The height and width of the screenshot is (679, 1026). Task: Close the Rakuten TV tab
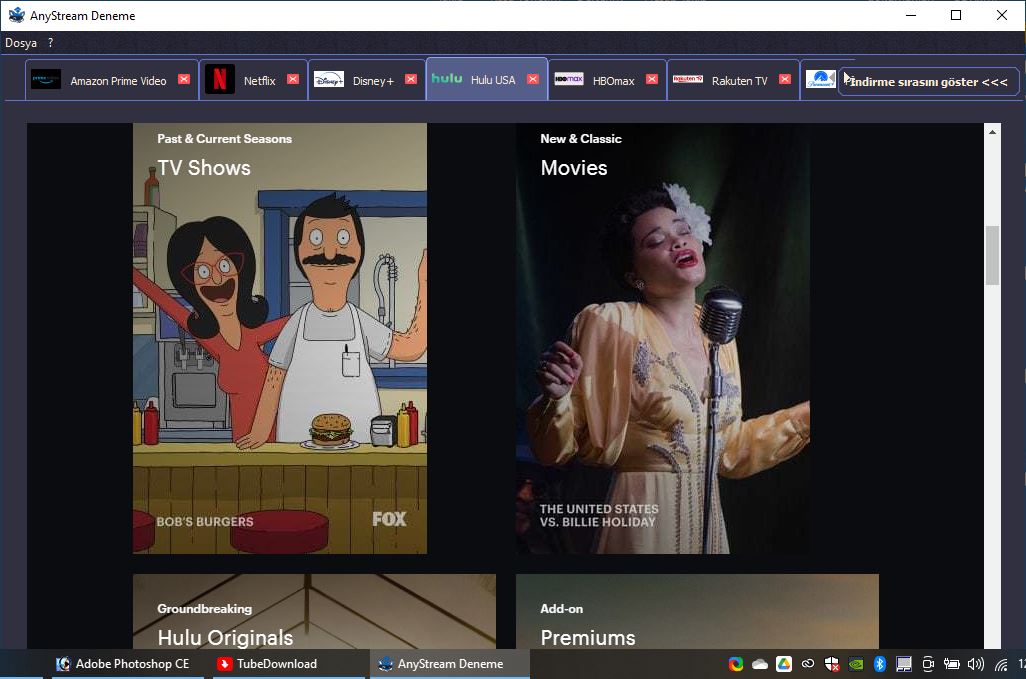point(785,79)
